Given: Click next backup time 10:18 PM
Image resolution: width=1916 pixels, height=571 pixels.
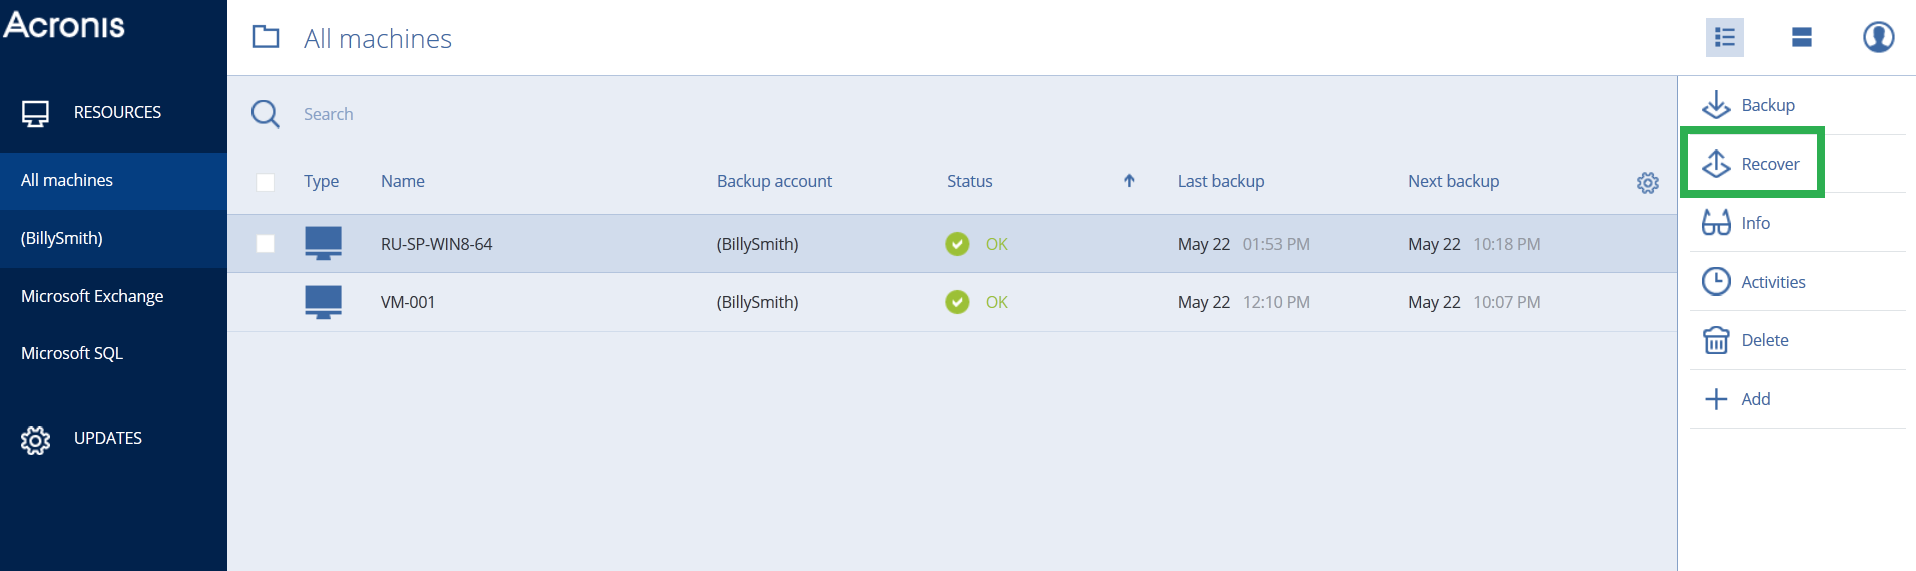Looking at the screenshot, I should pyautogui.click(x=1506, y=244).
